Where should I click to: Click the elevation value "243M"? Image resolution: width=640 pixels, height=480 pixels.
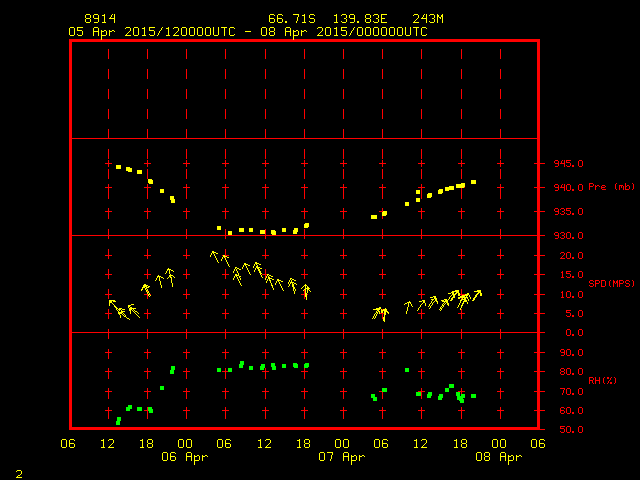[x=428, y=19]
